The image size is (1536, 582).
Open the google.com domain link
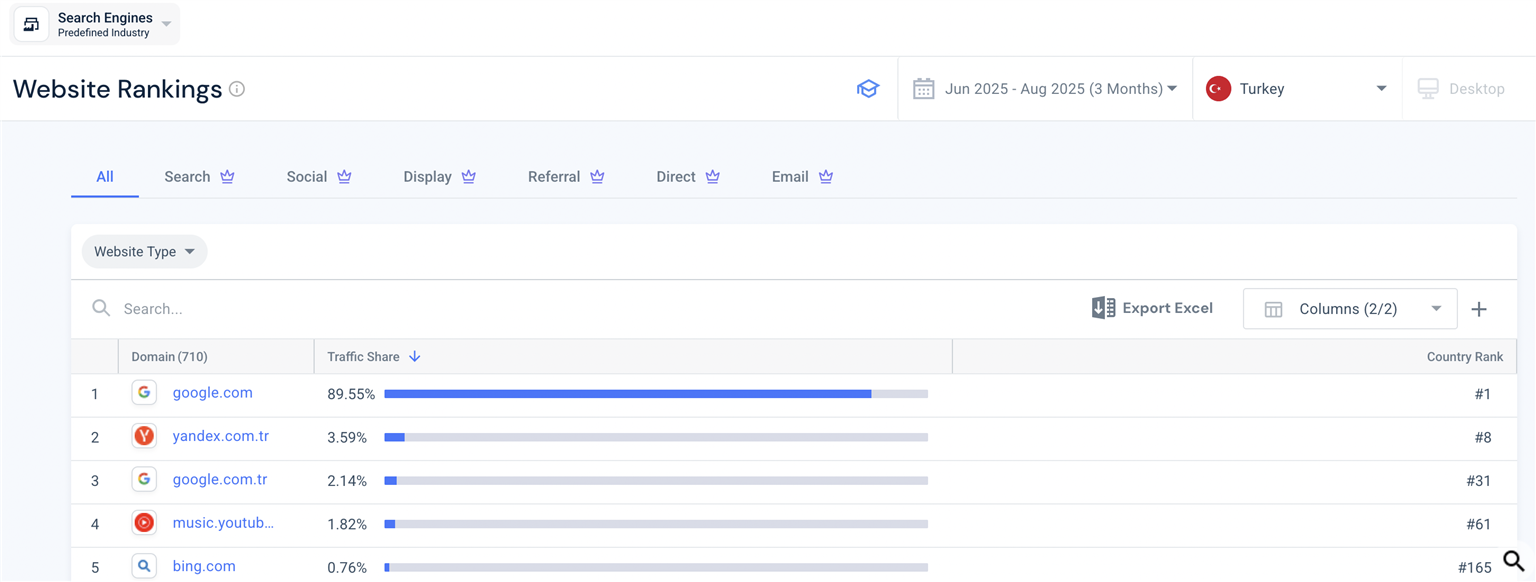[212, 393]
